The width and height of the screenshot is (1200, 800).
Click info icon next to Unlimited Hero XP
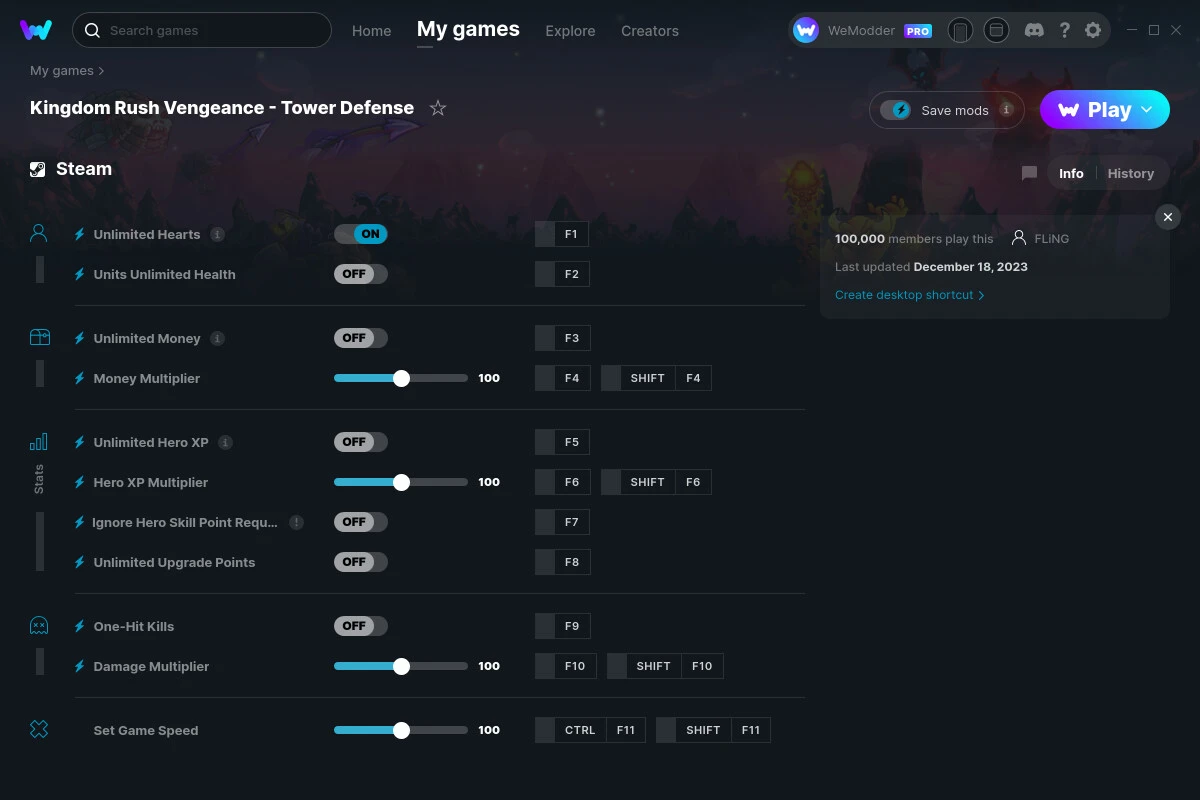click(x=225, y=442)
